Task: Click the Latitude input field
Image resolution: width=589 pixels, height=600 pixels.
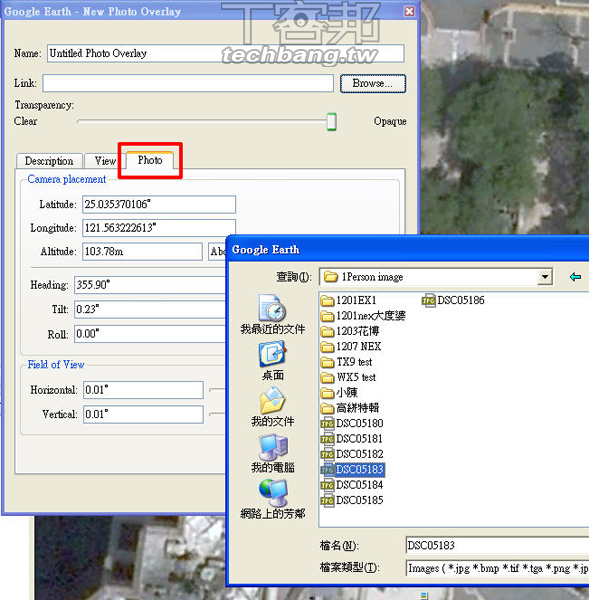Action: [159, 204]
